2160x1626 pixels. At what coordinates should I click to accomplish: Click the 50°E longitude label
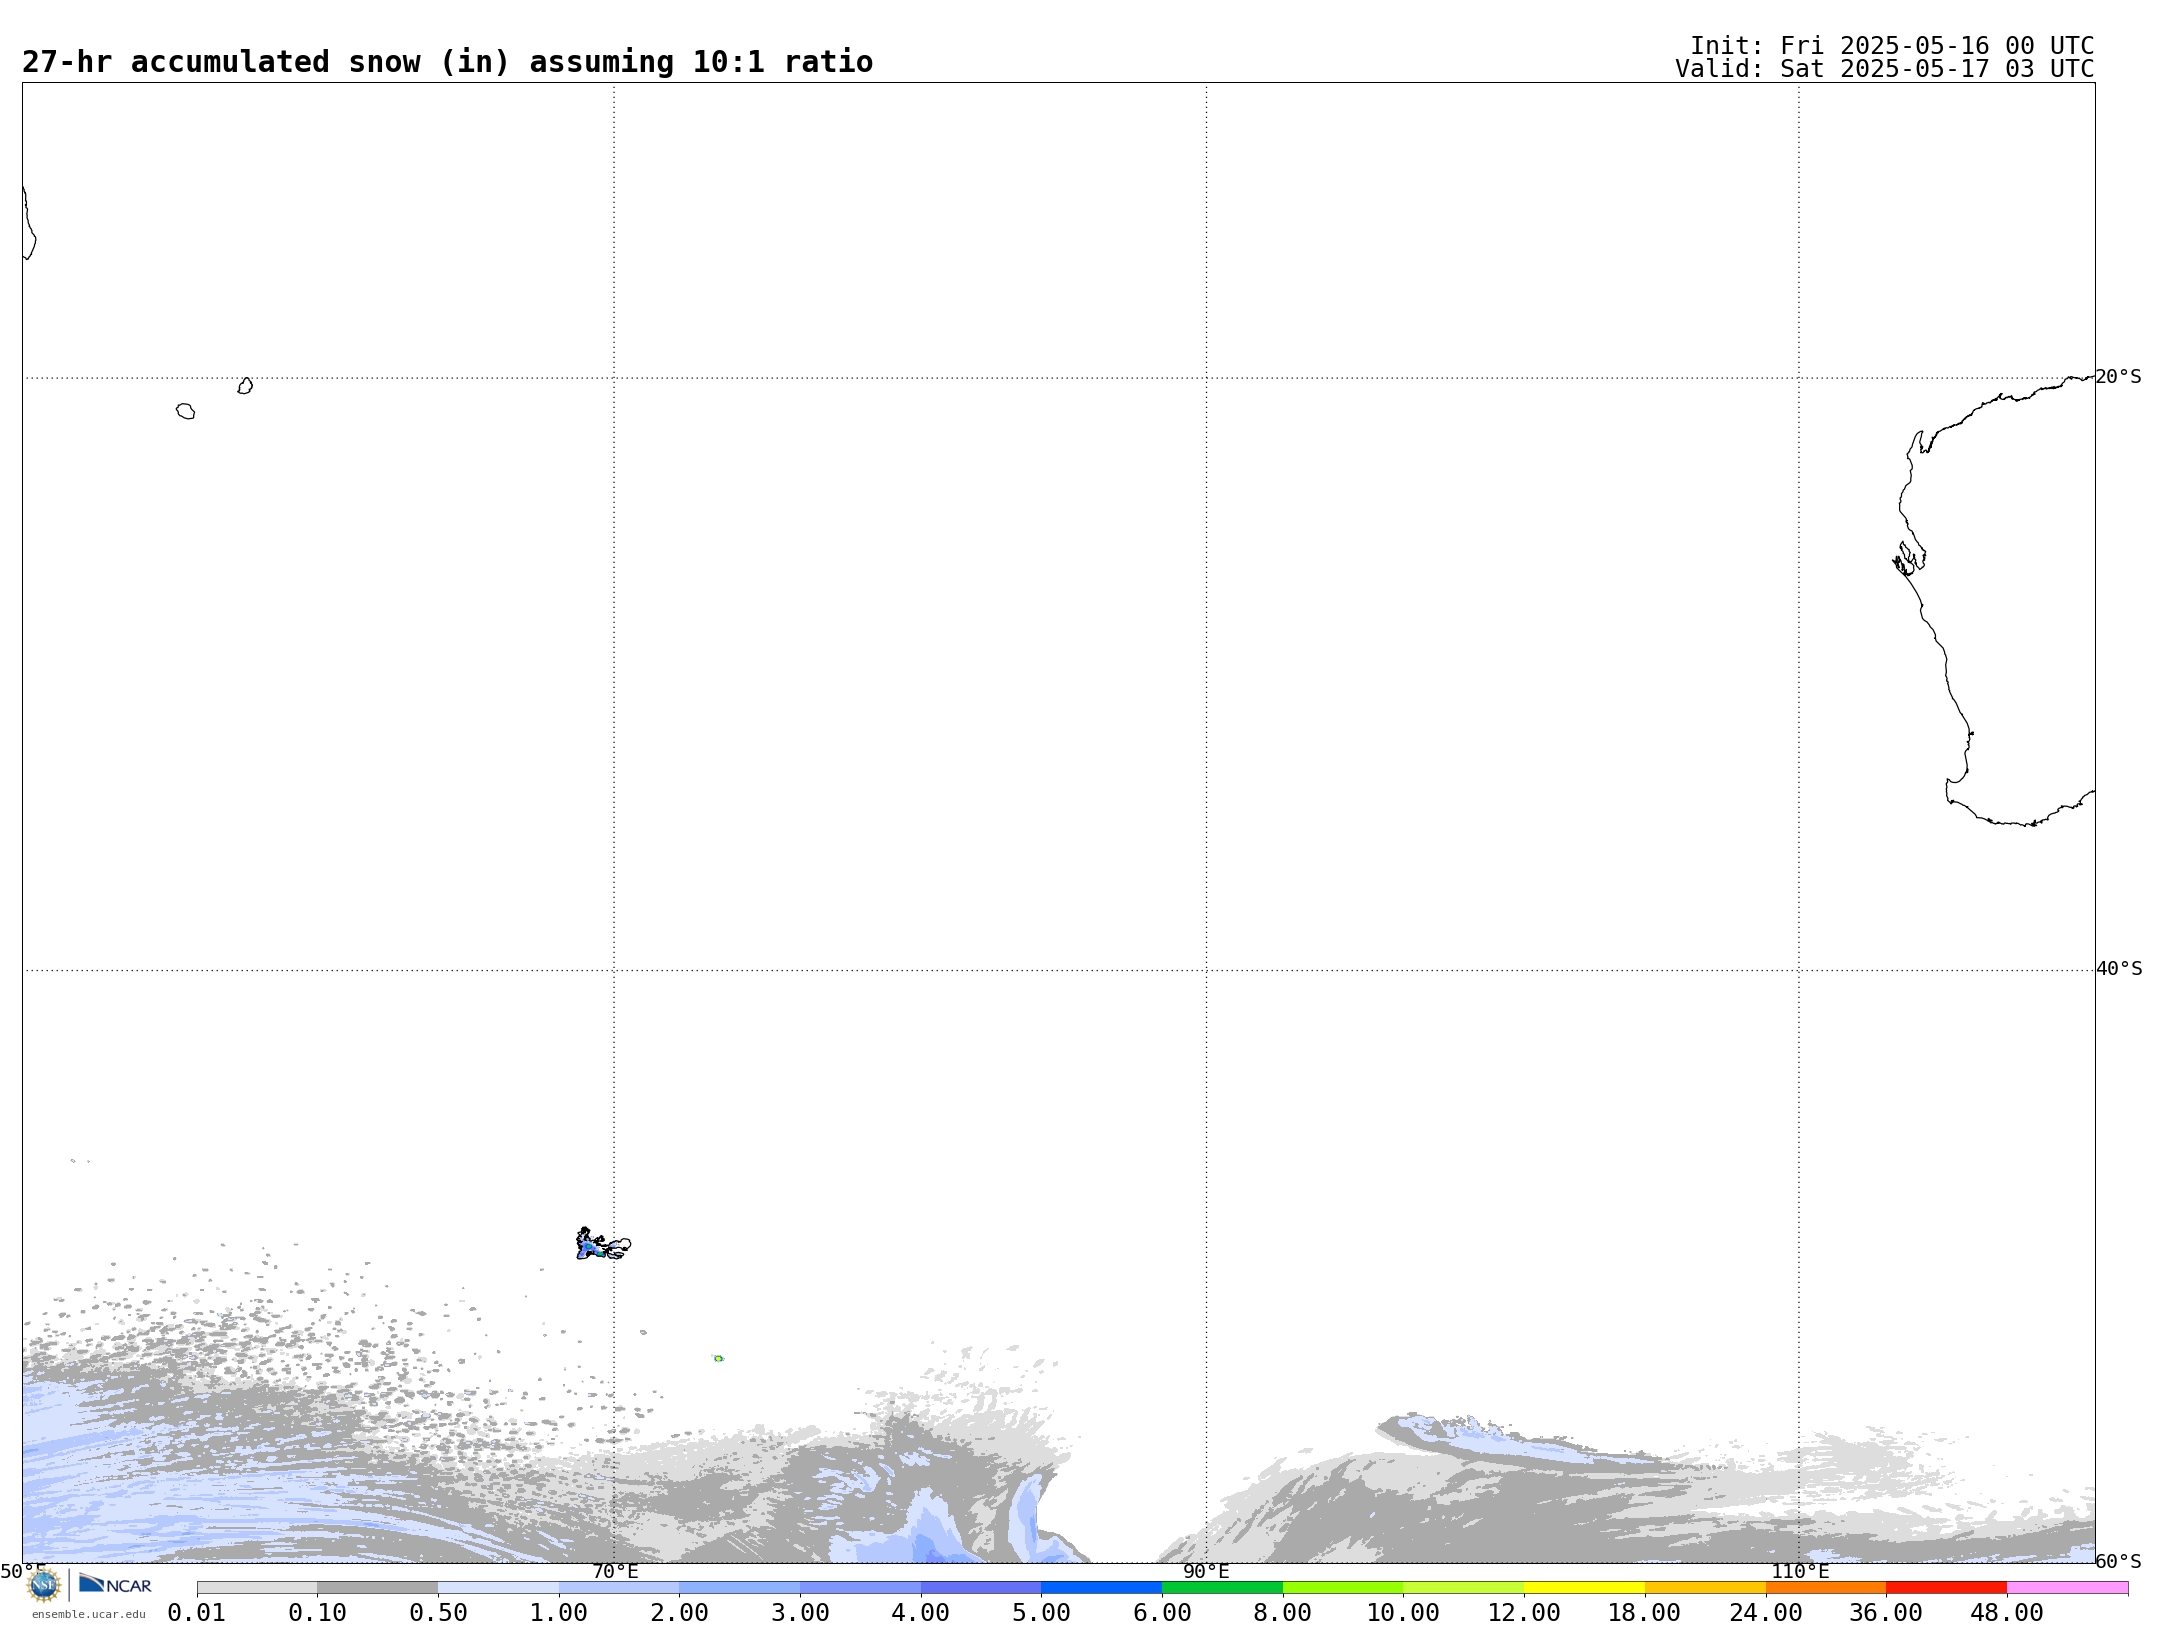click(x=23, y=1571)
